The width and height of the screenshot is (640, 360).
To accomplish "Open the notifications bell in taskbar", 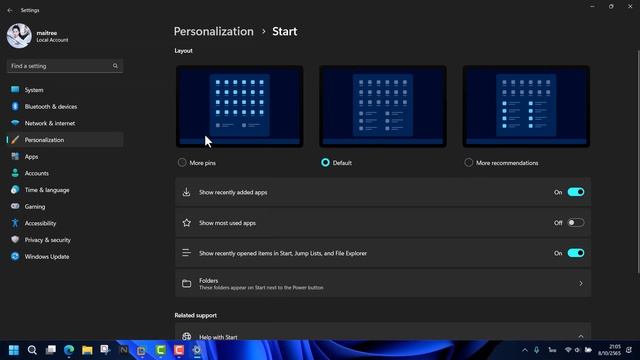I will [629, 350].
